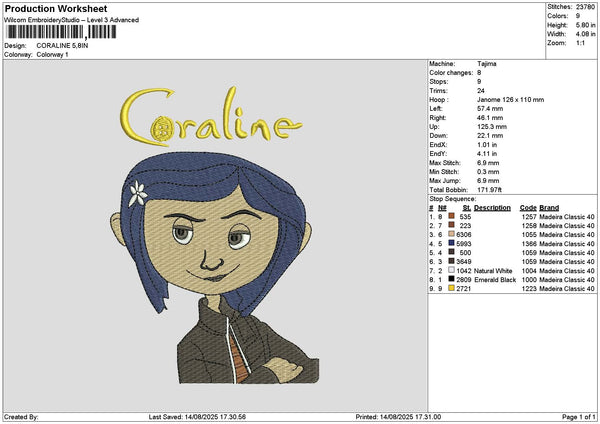Image resolution: width=600 pixels, height=424 pixels.
Task: Click the white flower hair clip
Action: coord(139,194)
